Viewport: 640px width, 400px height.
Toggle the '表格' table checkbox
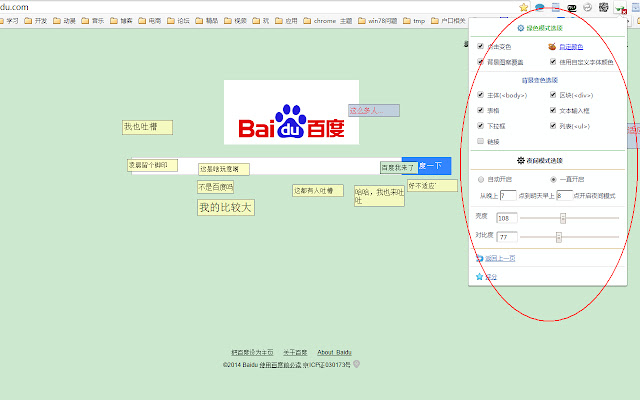coord(480,110)
